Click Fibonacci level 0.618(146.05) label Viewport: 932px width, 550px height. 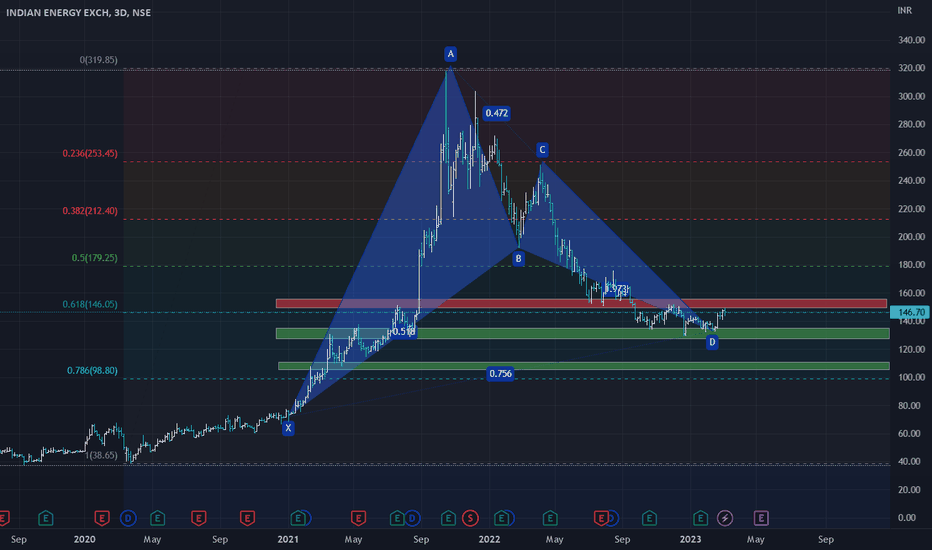click(90, 304)
